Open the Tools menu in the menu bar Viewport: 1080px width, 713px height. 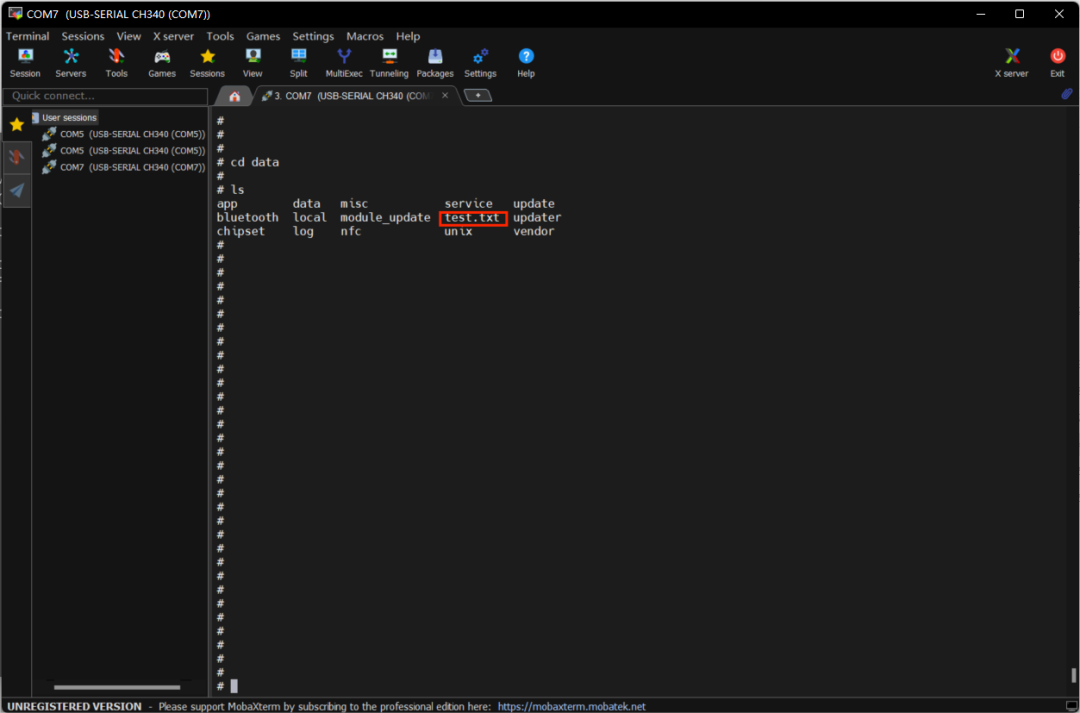[x=220, y=37]
